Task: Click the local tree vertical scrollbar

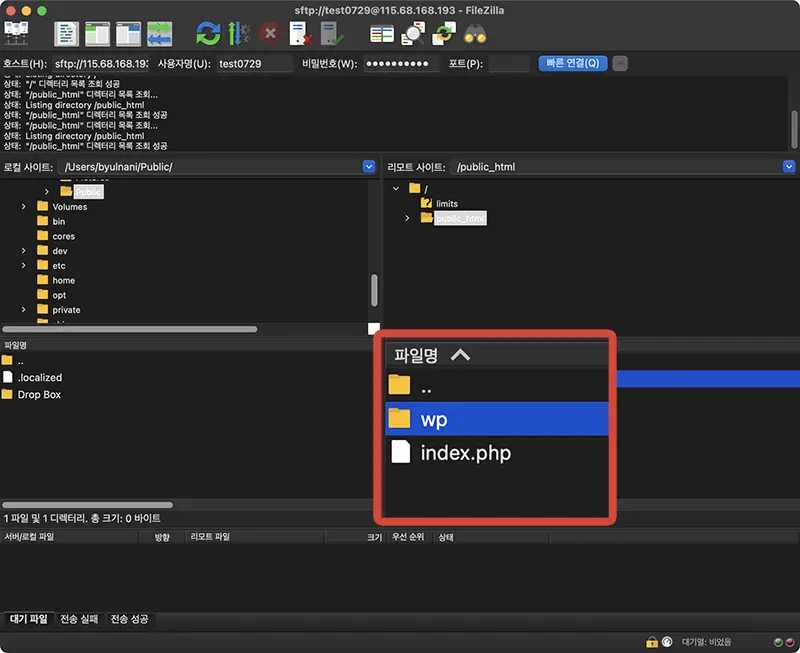Action: tap(374, 290)
